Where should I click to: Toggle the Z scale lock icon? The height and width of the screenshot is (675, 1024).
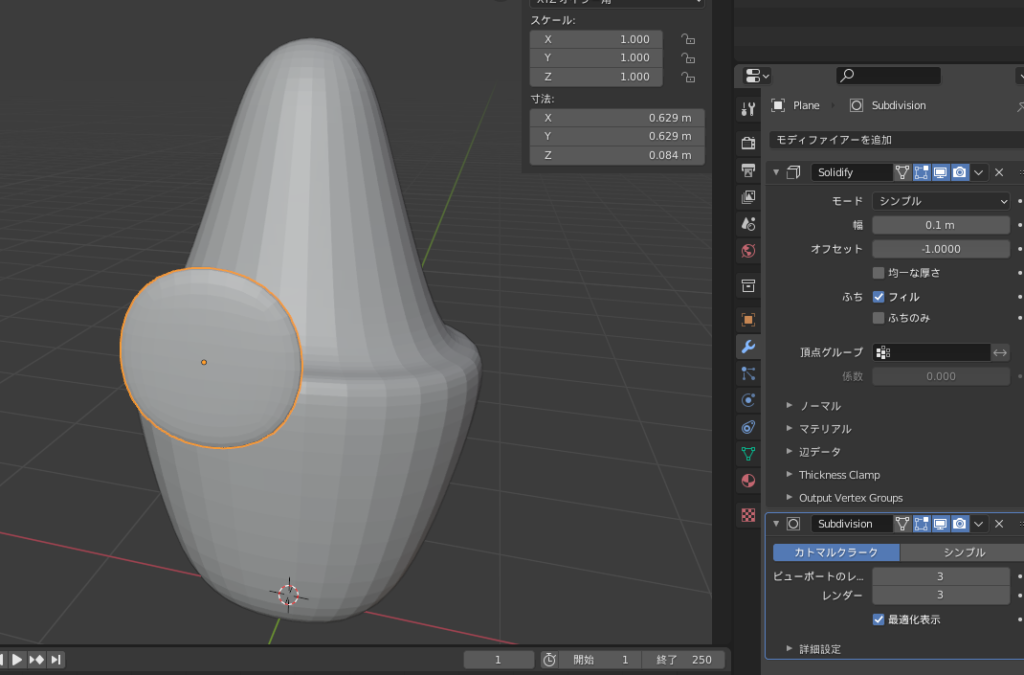688,77
